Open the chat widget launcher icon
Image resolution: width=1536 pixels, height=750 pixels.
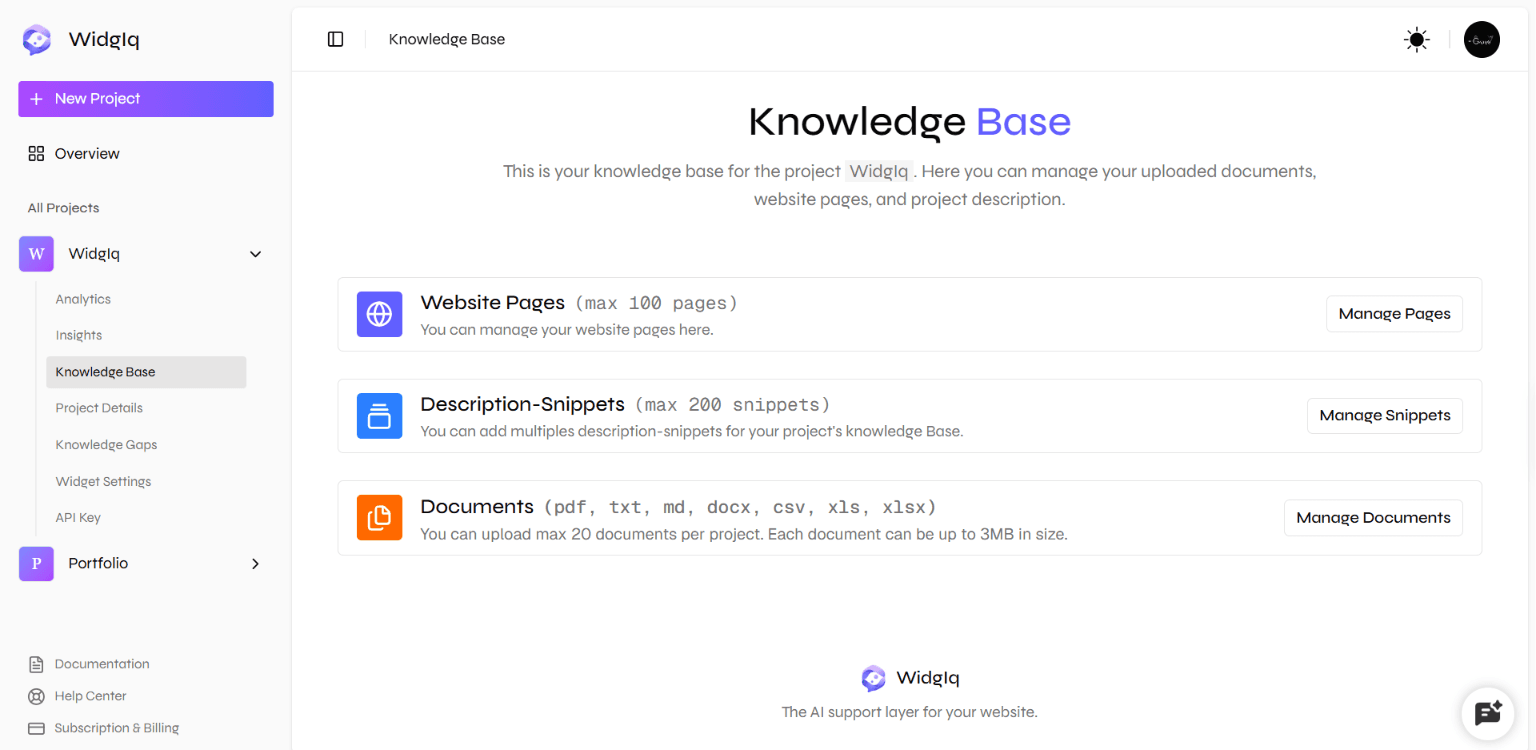pyautogui.click(x=1488, y=713)
